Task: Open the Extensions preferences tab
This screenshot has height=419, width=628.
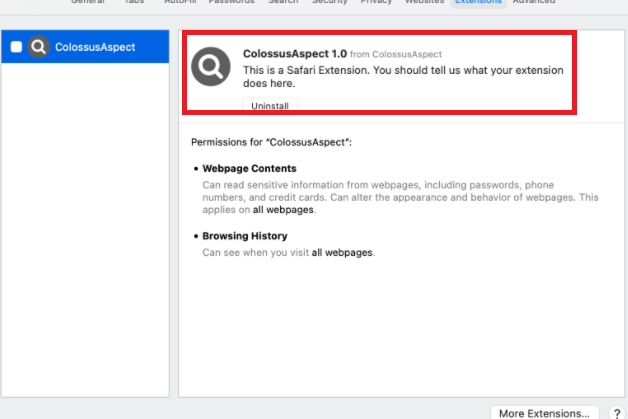Action: [x=478, y=2]
